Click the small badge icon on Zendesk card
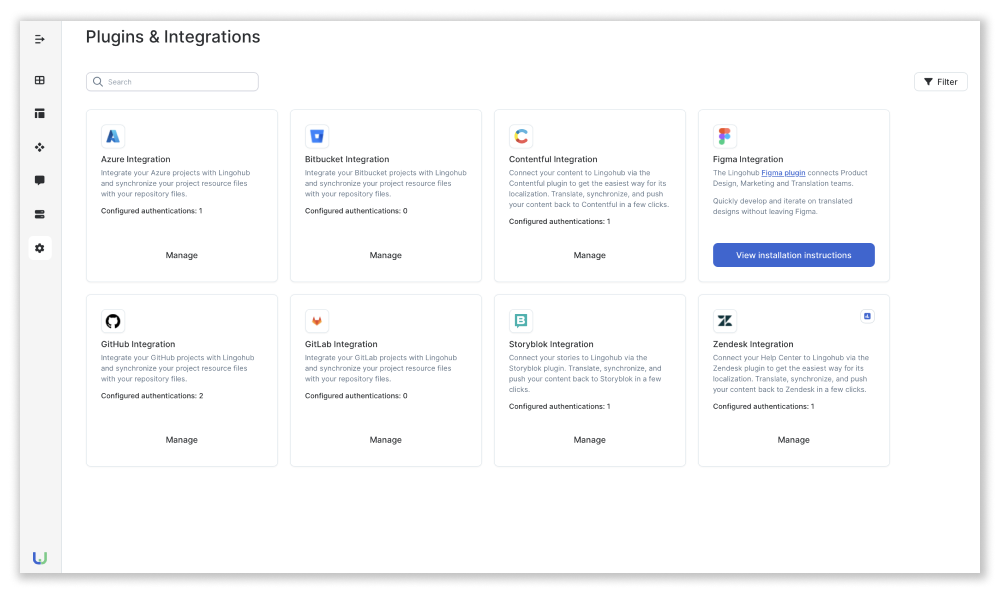Image resolution: width=1000 pixels, height=594 pixels. tap(867, 316)
